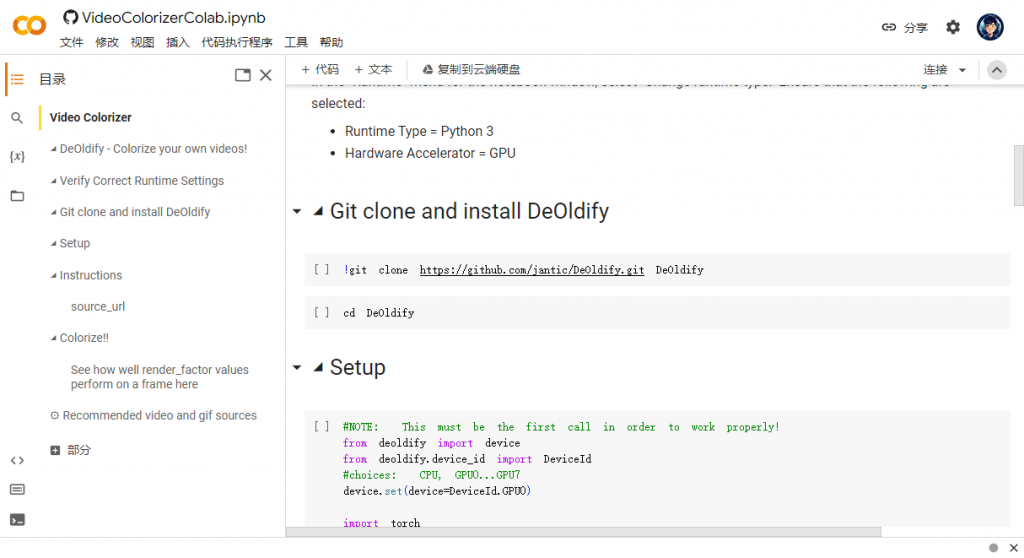Click the GitHub icon beside the notebook title

[x=71, y=18]
